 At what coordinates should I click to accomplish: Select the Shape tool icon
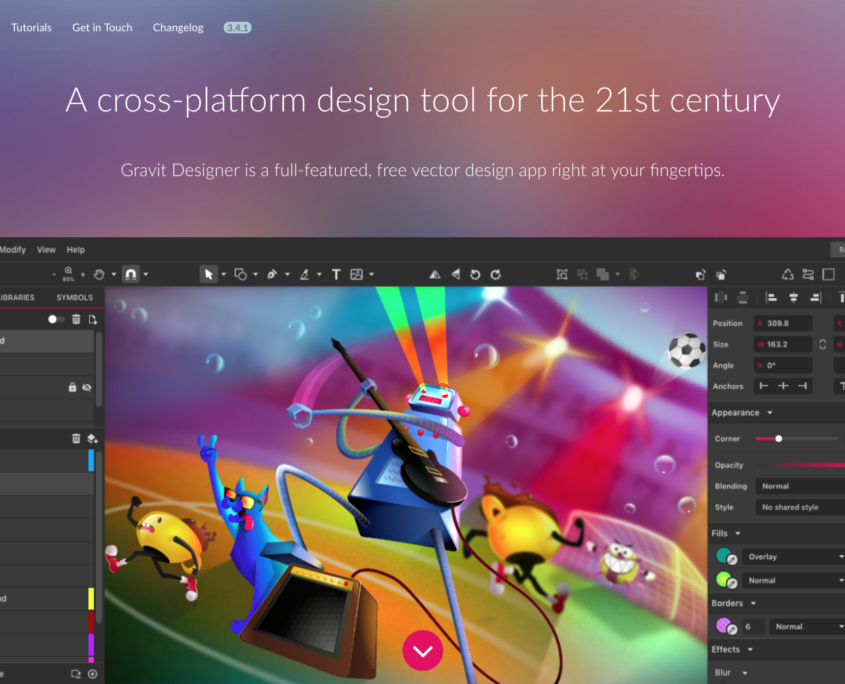(x=240, y=274)
